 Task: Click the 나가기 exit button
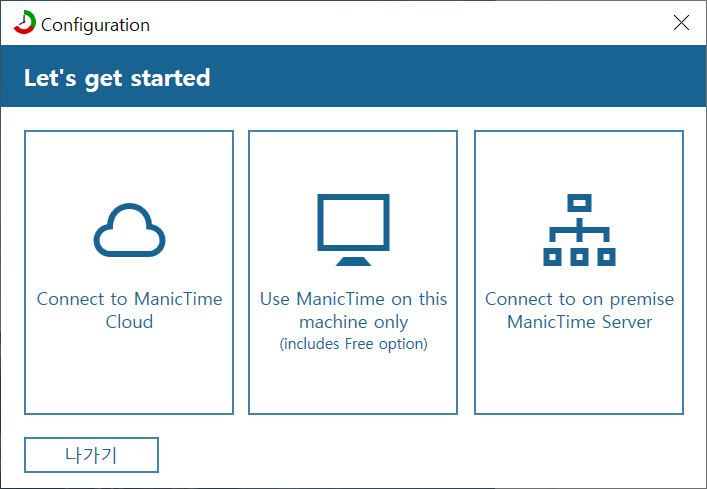[92, 455]
